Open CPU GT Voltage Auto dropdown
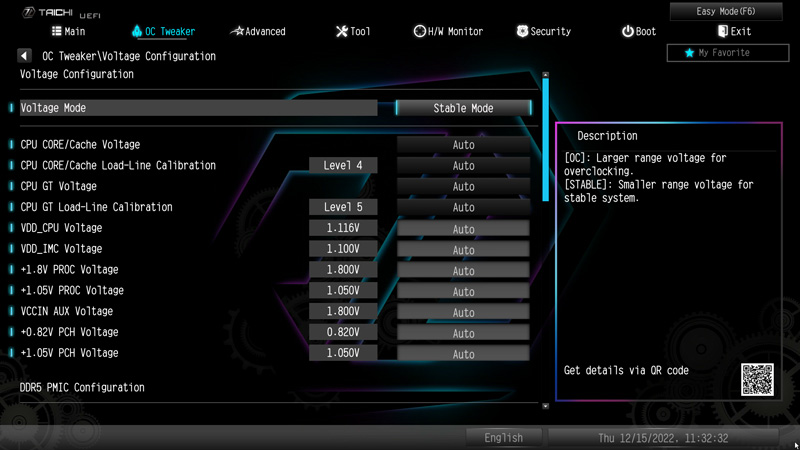 click(x=463, y=187)
